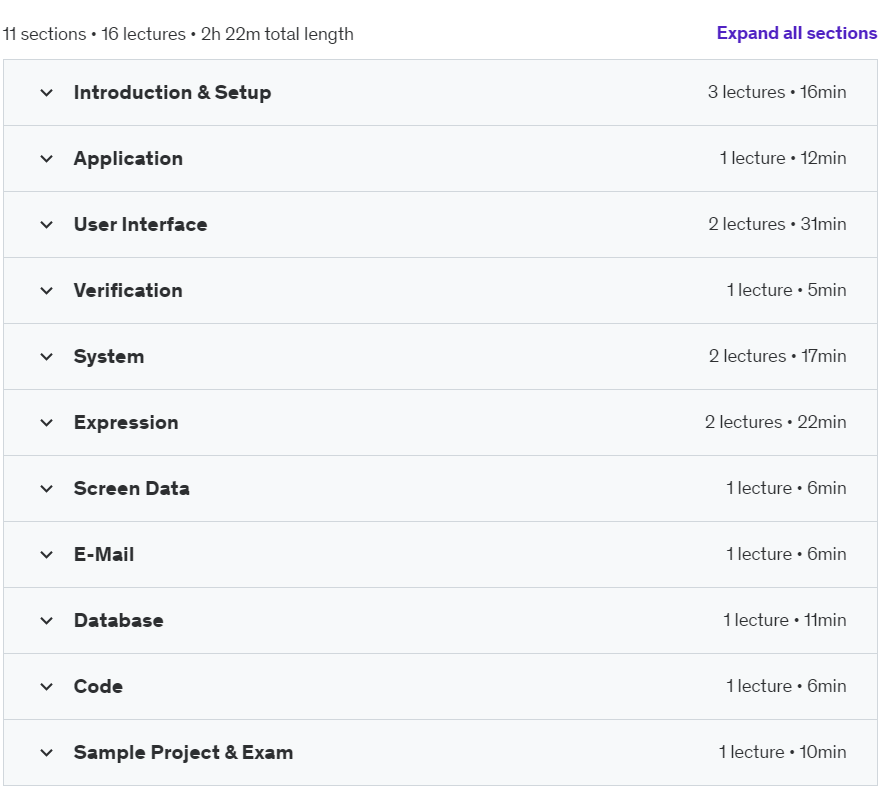882x791 pixels.
Task: Expand the Expression section chevron
Action: pyautogui.click(x=47, y=423)
